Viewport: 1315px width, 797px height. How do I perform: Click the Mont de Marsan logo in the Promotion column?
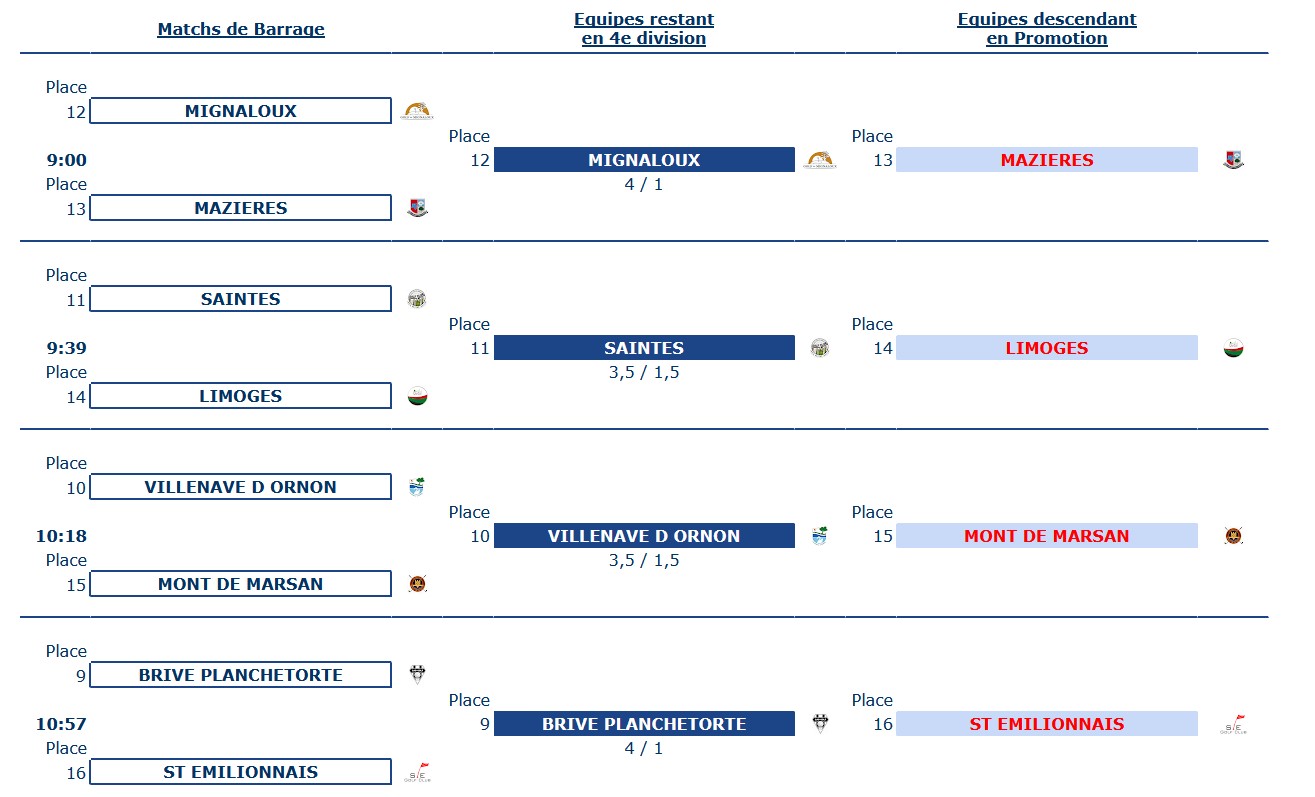tap(1233, 536)
